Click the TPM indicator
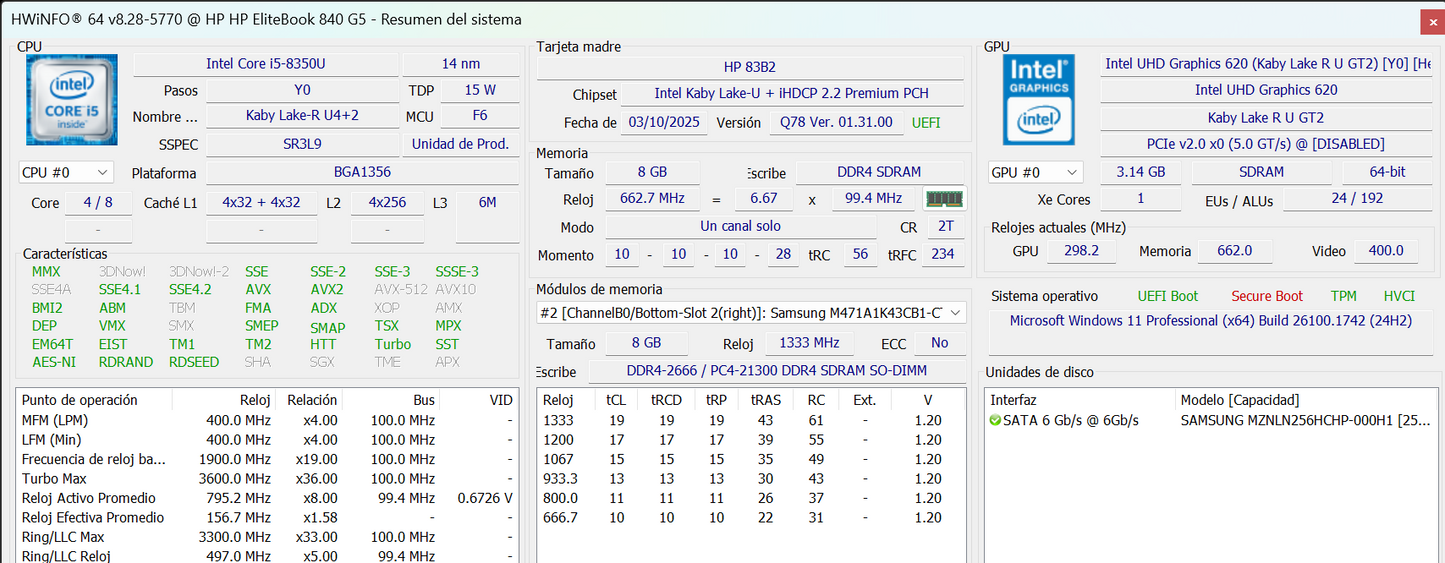This screenshot has width=1445, height=563. 1343,296
